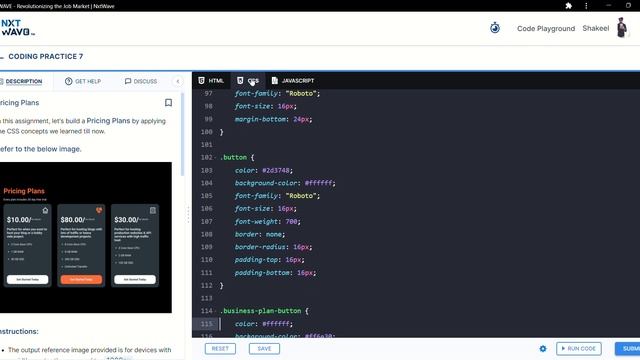Click the #2d3748 color value on line 103

[x=277, y=170]
